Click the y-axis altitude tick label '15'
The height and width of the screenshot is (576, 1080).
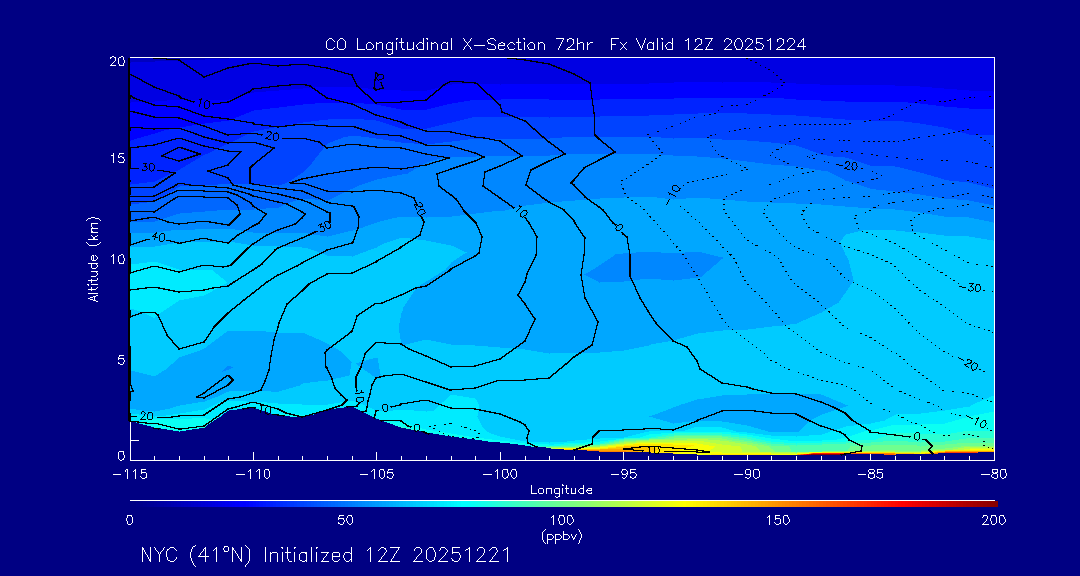coord(115,159)
